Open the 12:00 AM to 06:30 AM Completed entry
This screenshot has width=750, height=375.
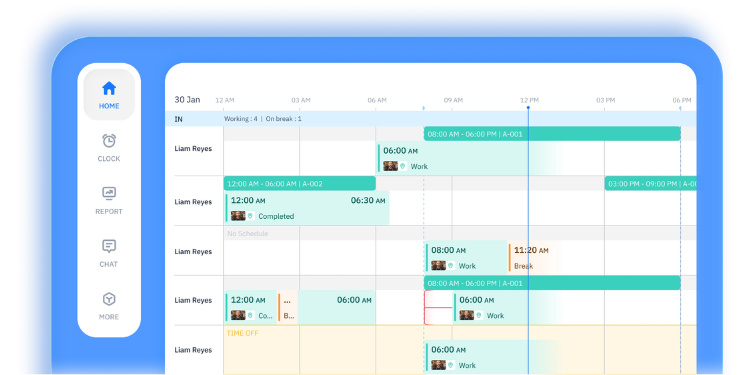pos(307,208)
